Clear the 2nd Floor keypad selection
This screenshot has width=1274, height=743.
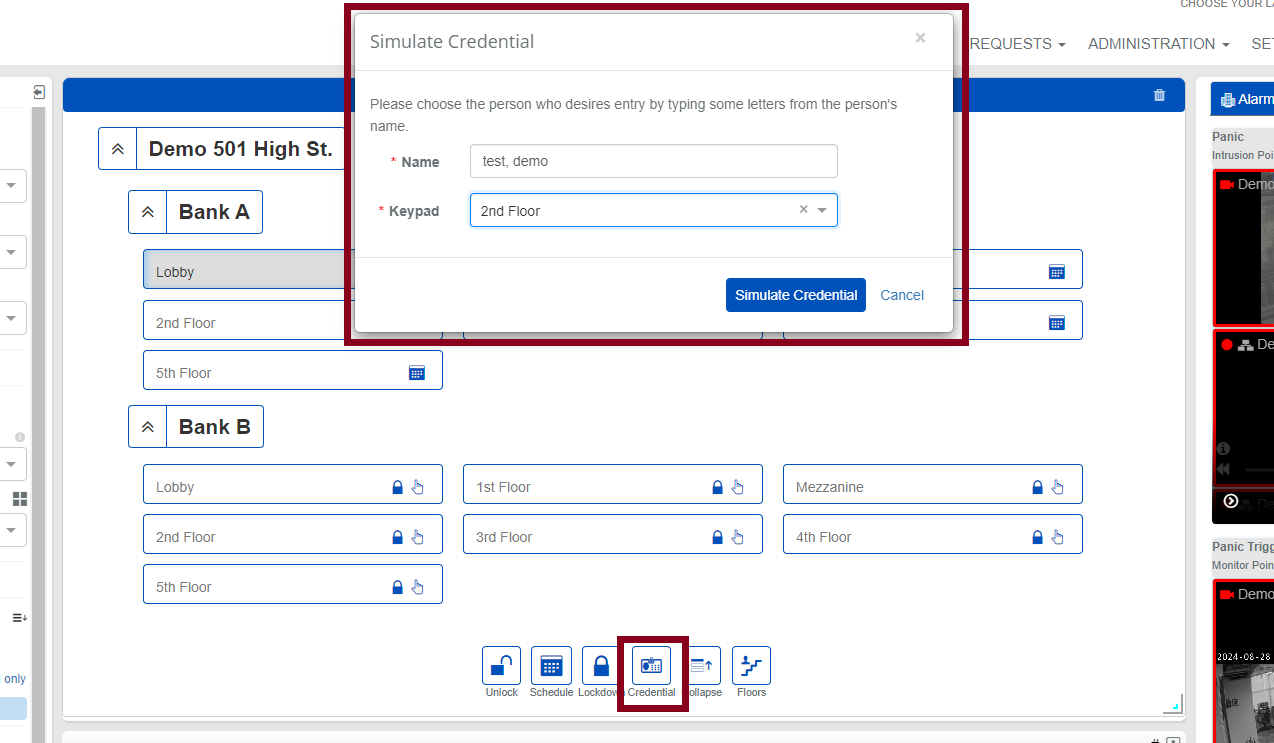(x=803, y=210)
